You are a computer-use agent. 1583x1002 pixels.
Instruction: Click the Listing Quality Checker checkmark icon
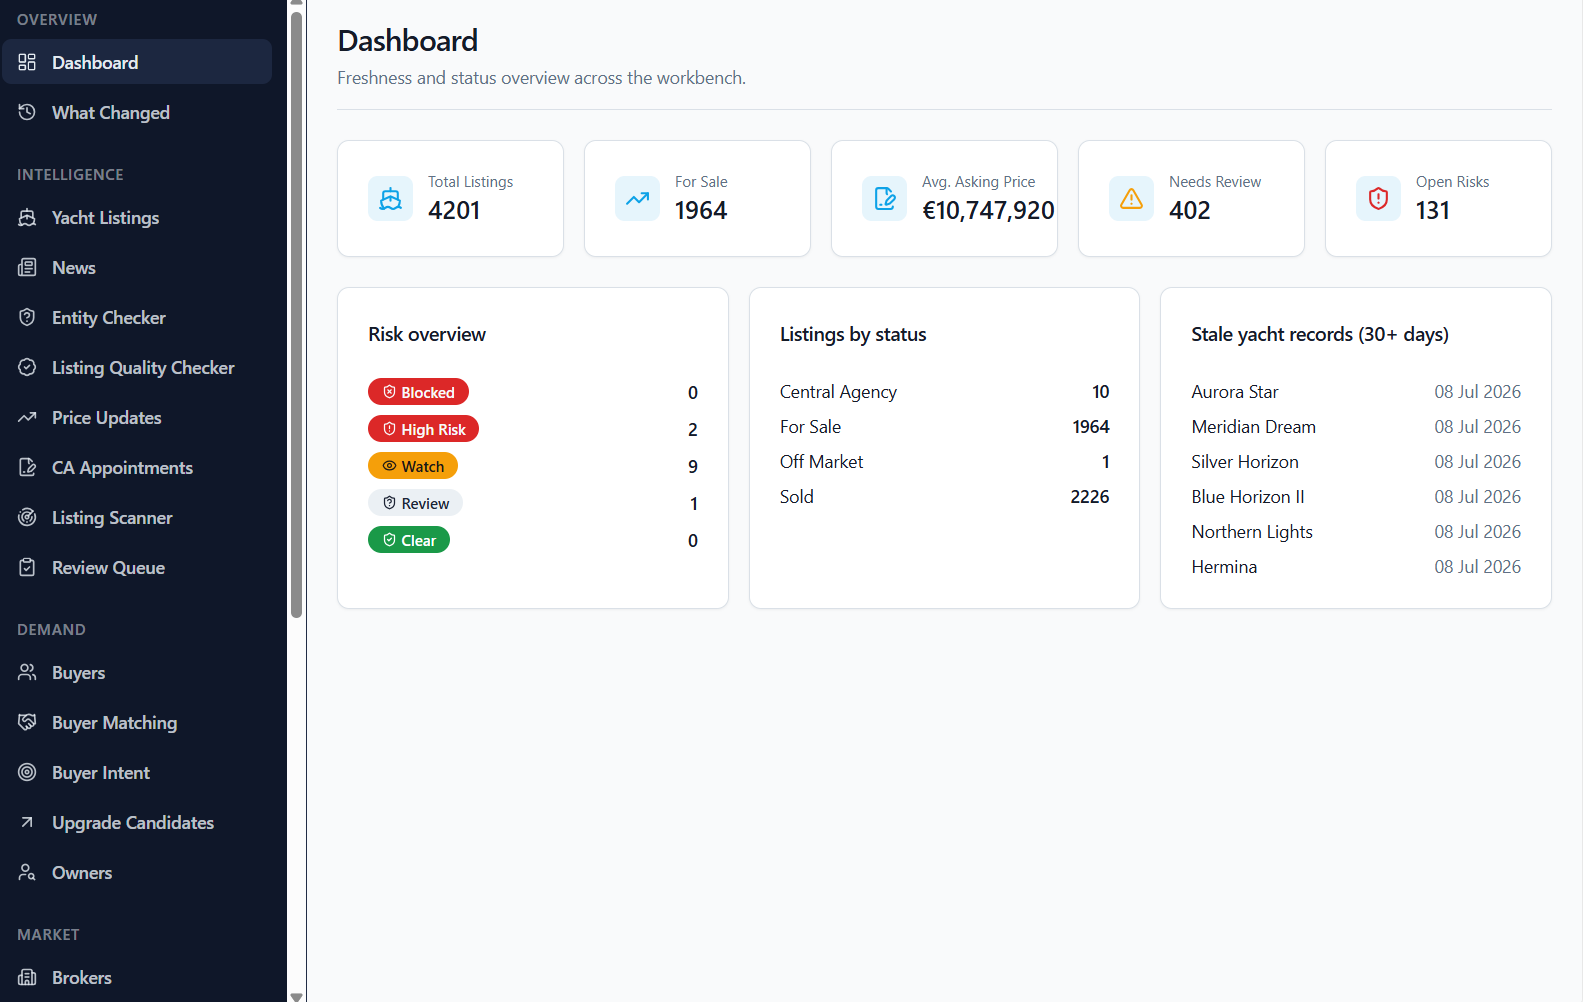click(27, 367)
